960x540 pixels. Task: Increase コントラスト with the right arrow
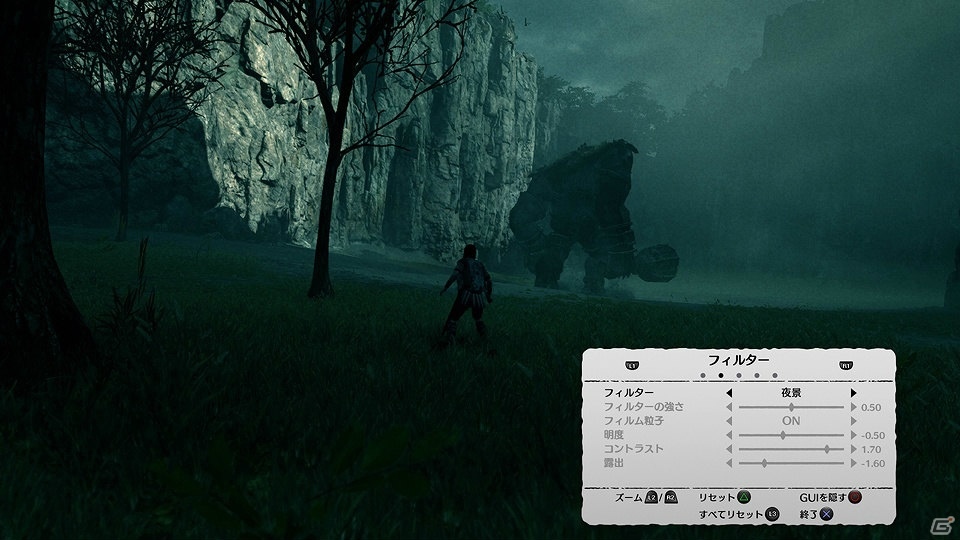853,449
